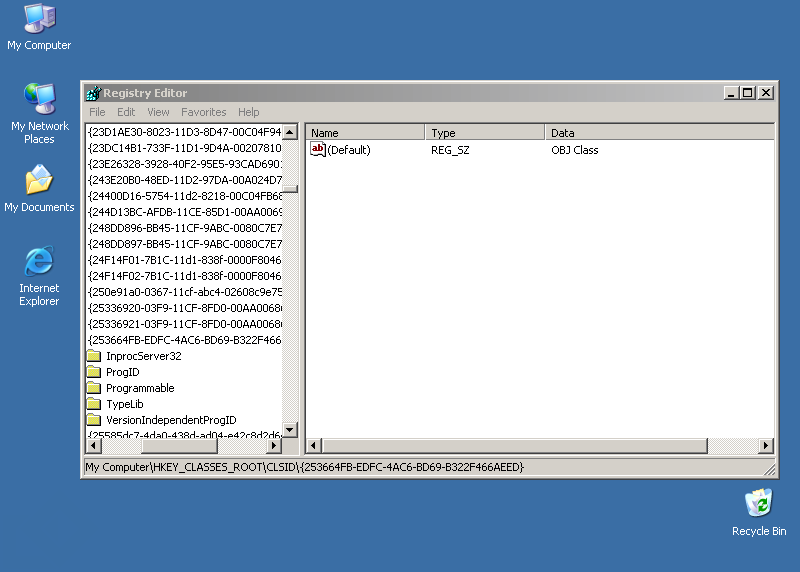Select key {24F14F02-7B1C-11d1-838f-0000F8046
Screen dimensions: 800x572
[184, 276]
